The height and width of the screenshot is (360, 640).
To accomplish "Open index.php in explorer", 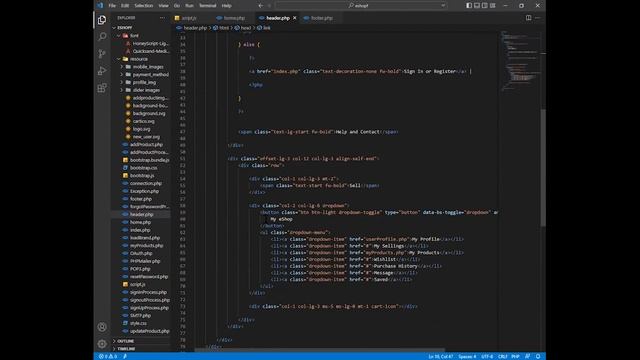I will 141,230.
